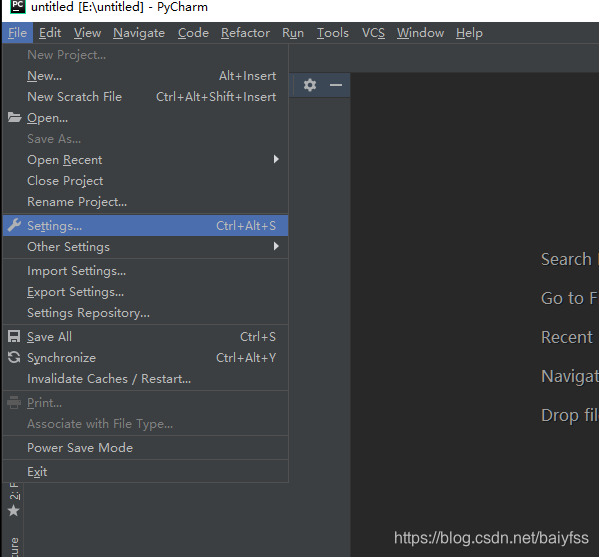Click the Alt+Insert shortcut text

click(x=248, y=76)
